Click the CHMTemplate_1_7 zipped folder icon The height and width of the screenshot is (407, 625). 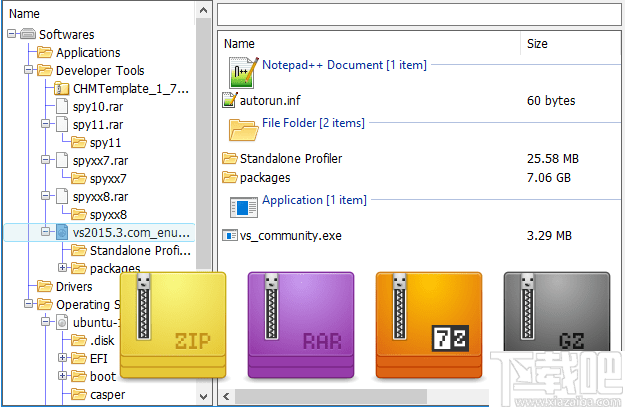click(61, 88)
